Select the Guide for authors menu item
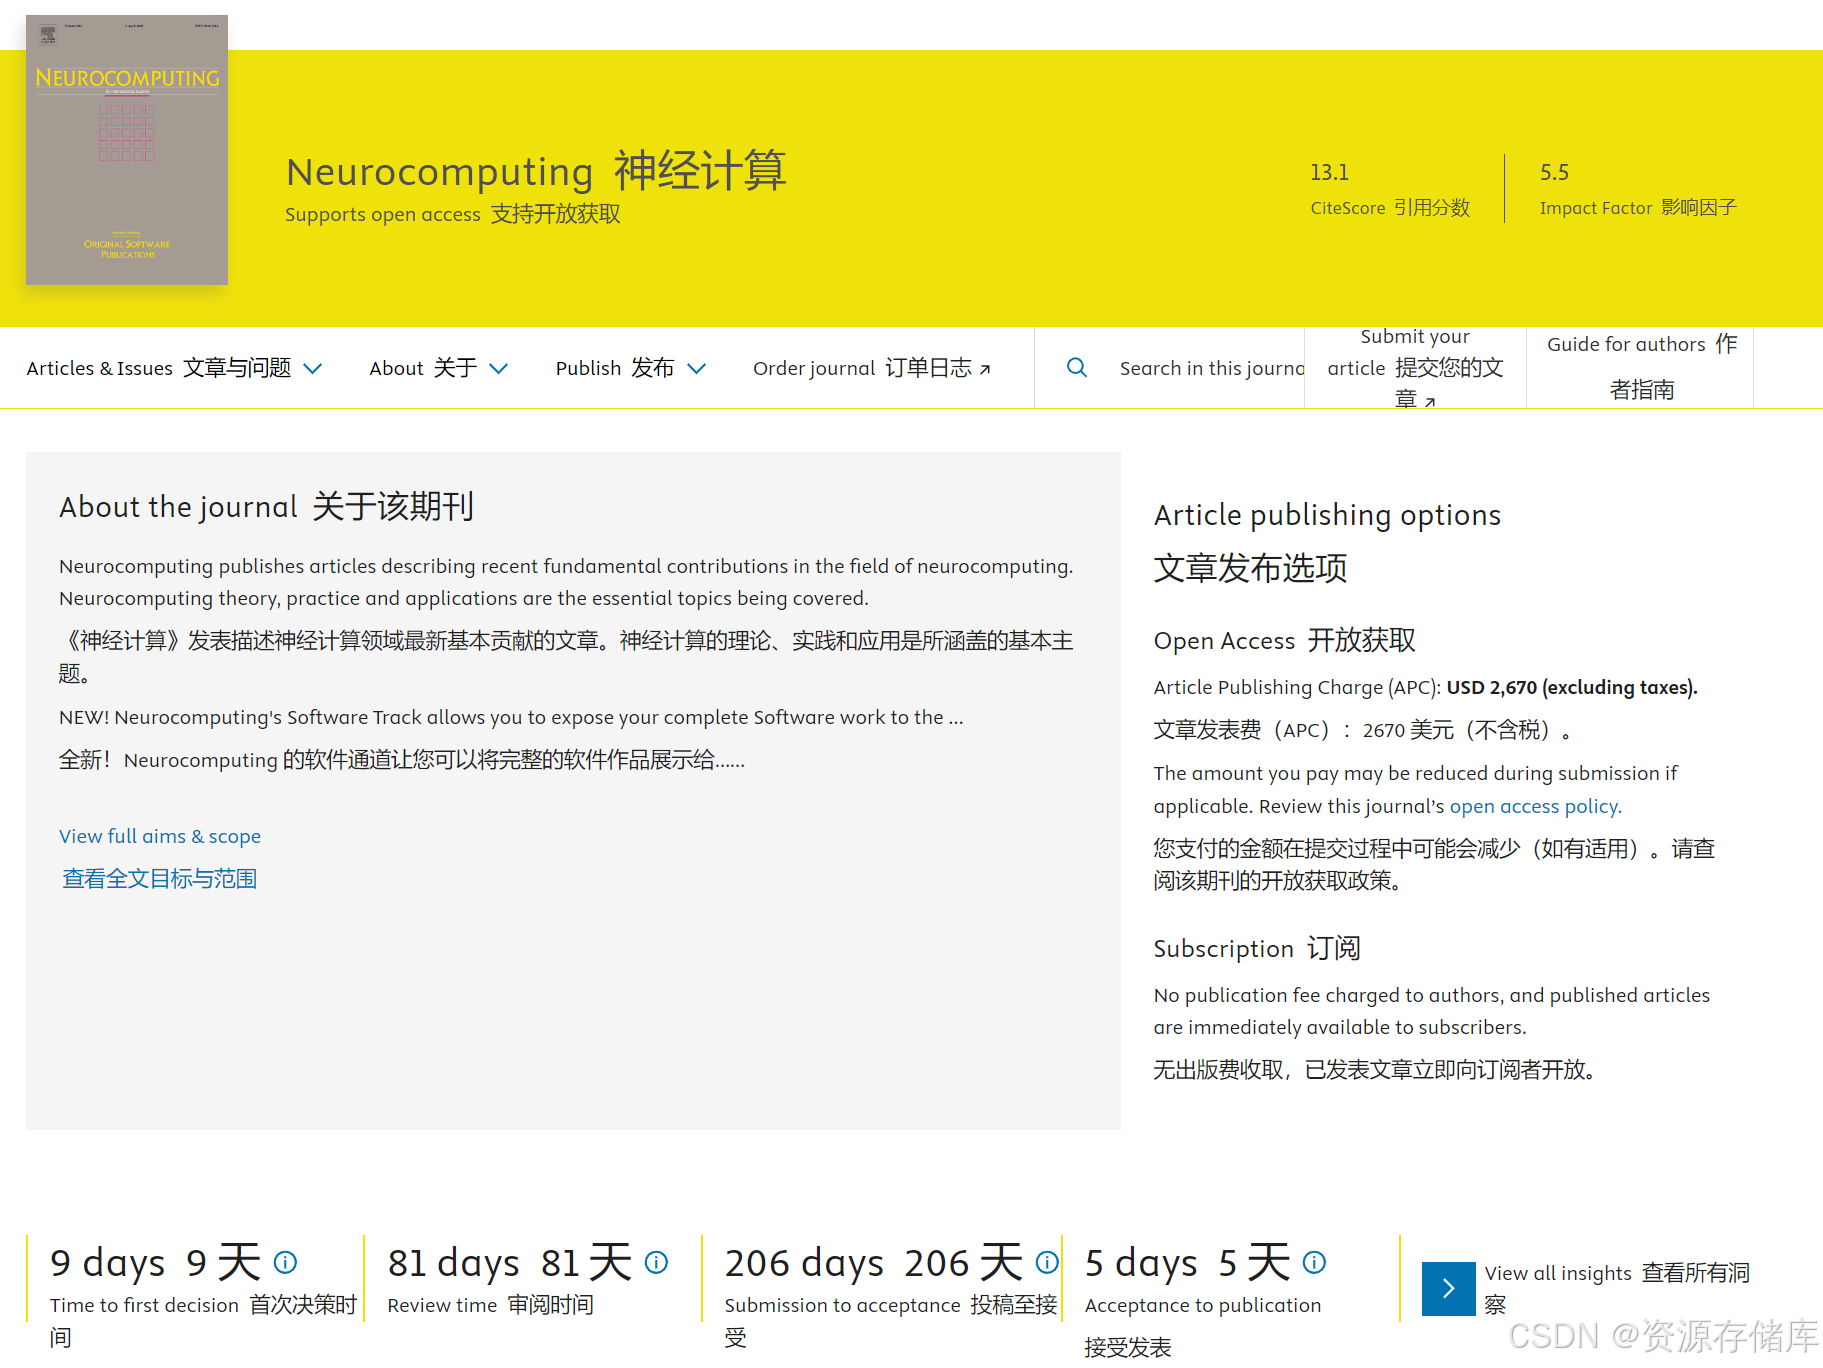The image size is (1823, 1368). click(1639, 366)
